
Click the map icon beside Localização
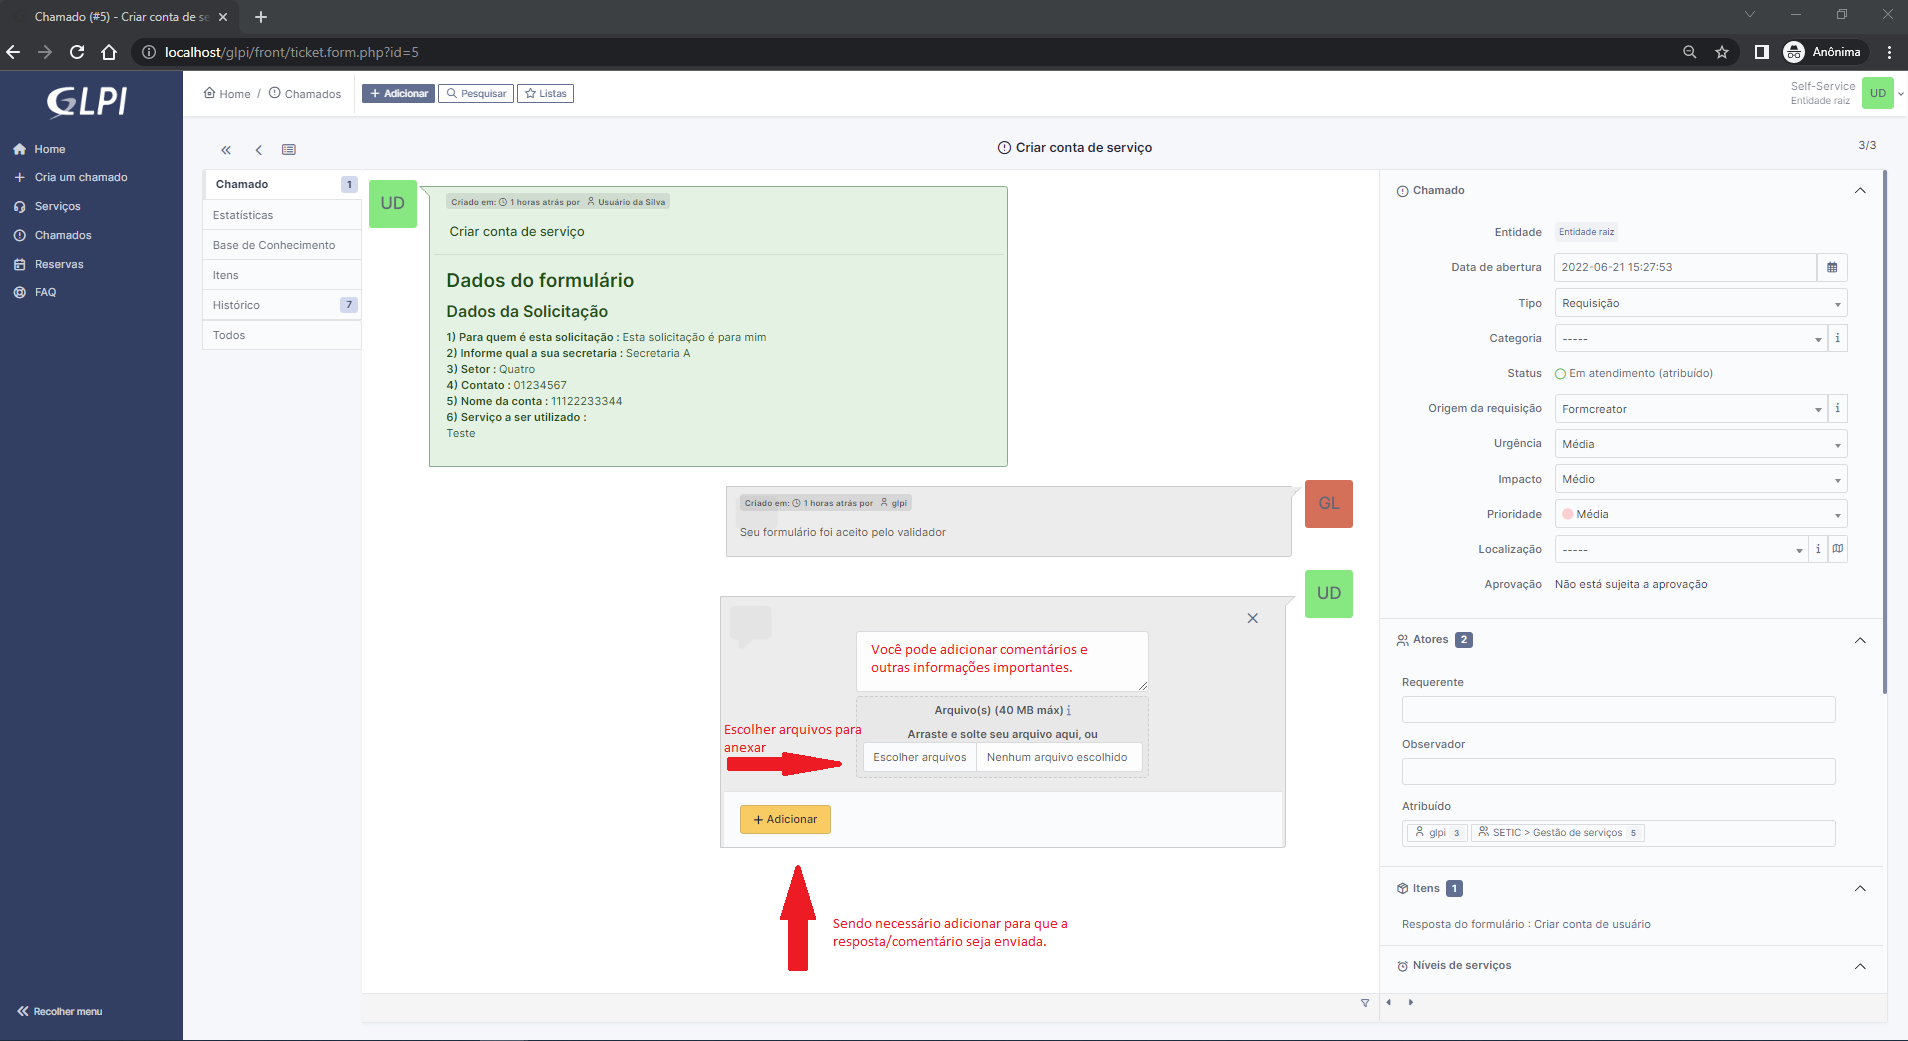click(1837, 549)
